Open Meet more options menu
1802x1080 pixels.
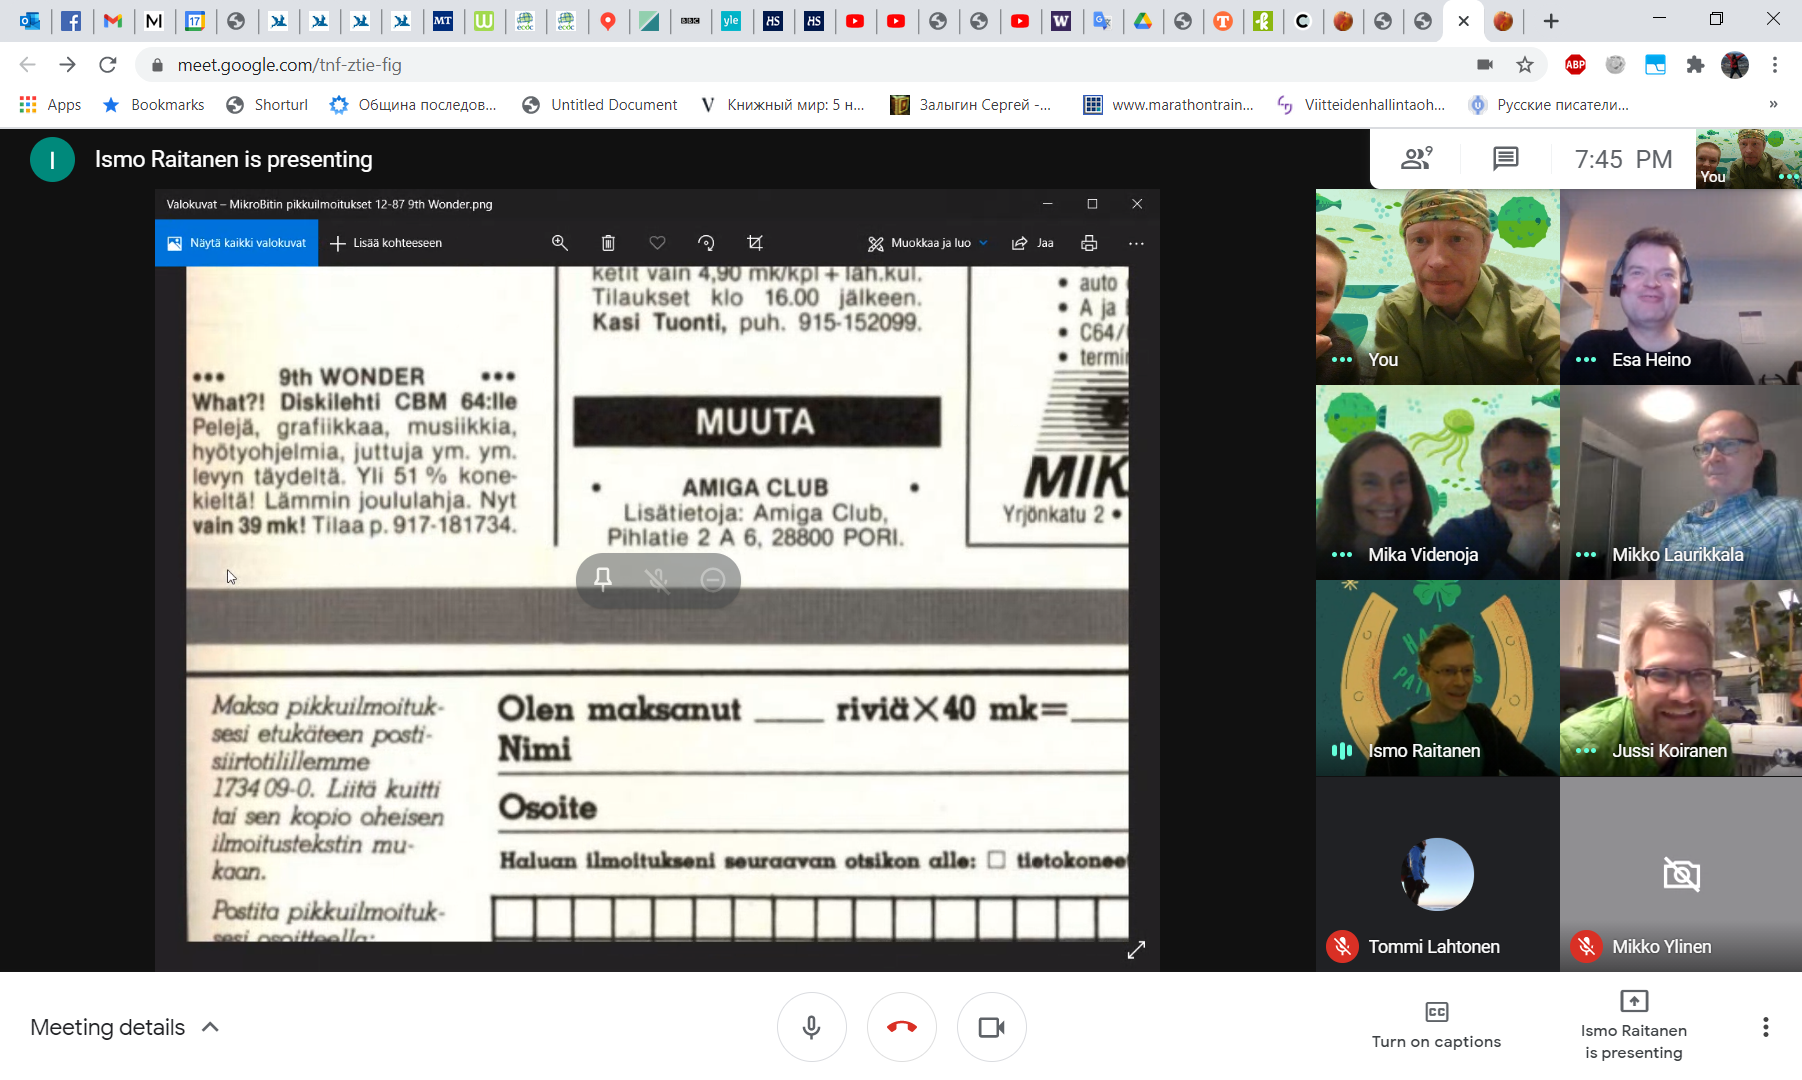[x=1765, y=1027]
